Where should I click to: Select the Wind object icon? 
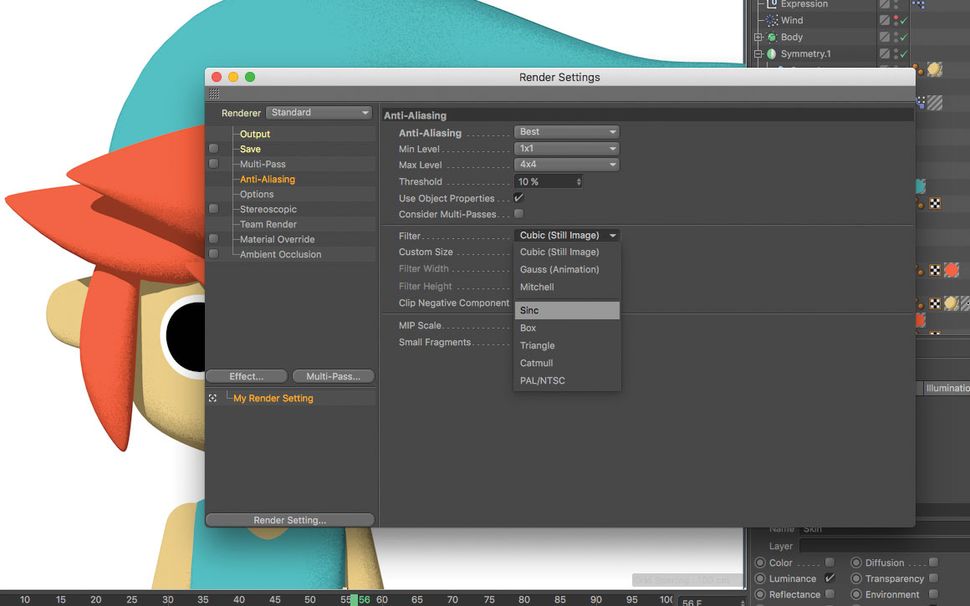point(772,20)
